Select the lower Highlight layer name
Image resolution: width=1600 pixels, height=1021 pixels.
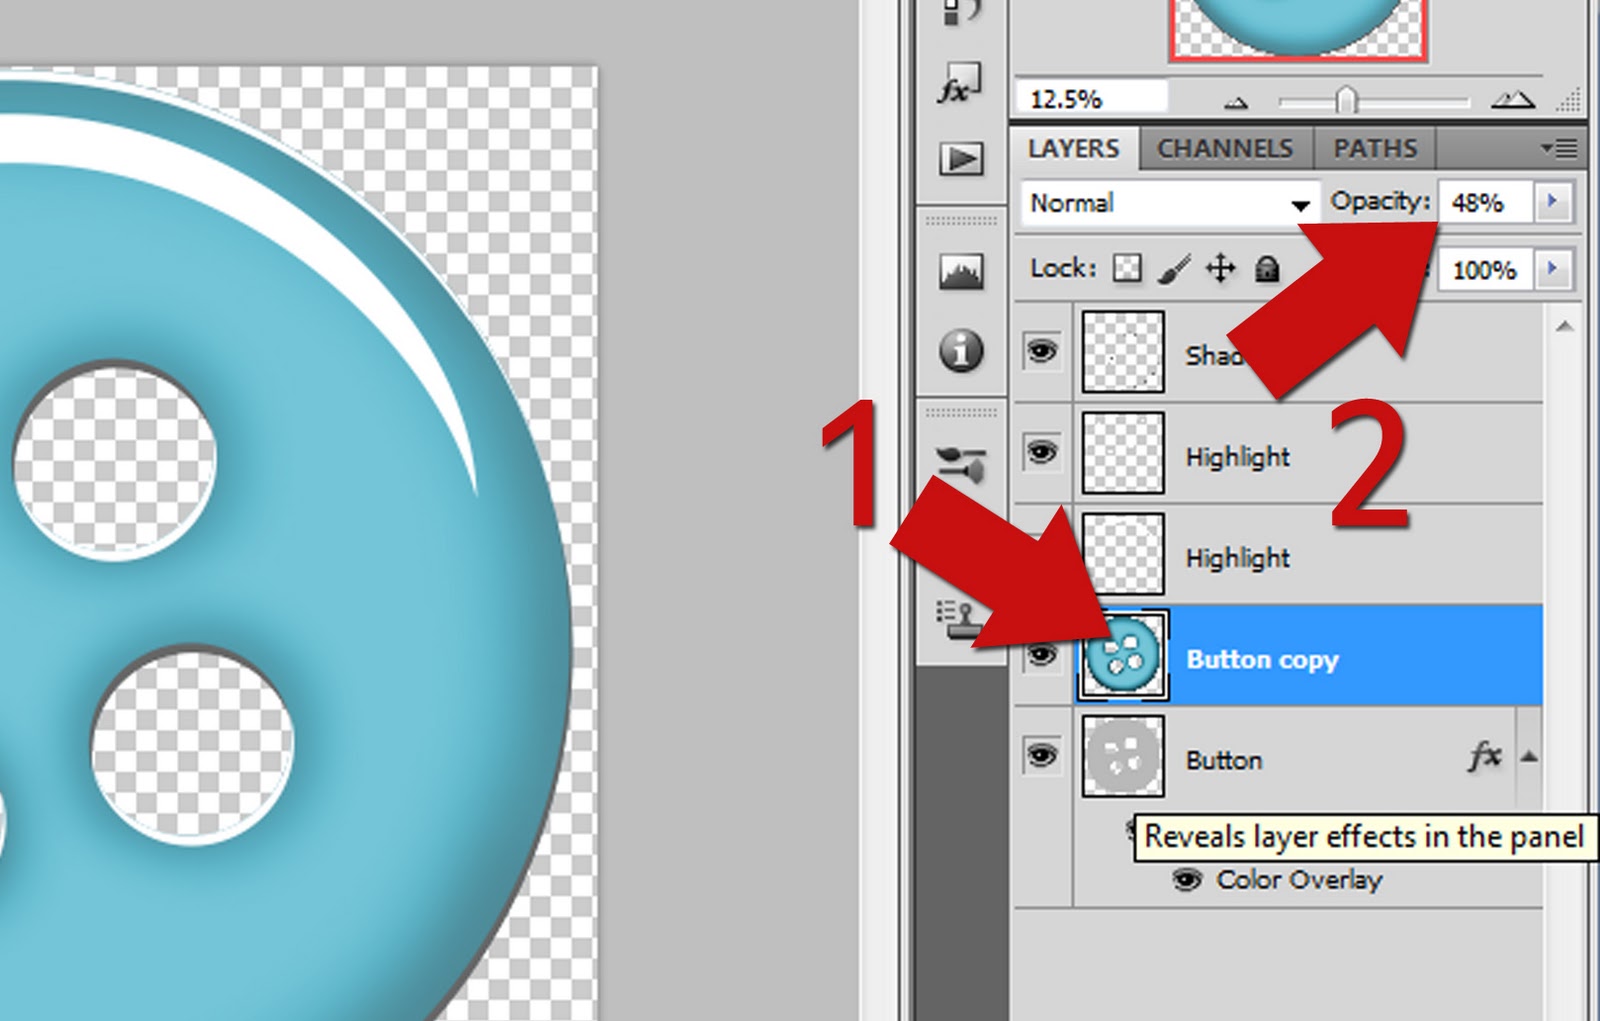click(1238, 557)
